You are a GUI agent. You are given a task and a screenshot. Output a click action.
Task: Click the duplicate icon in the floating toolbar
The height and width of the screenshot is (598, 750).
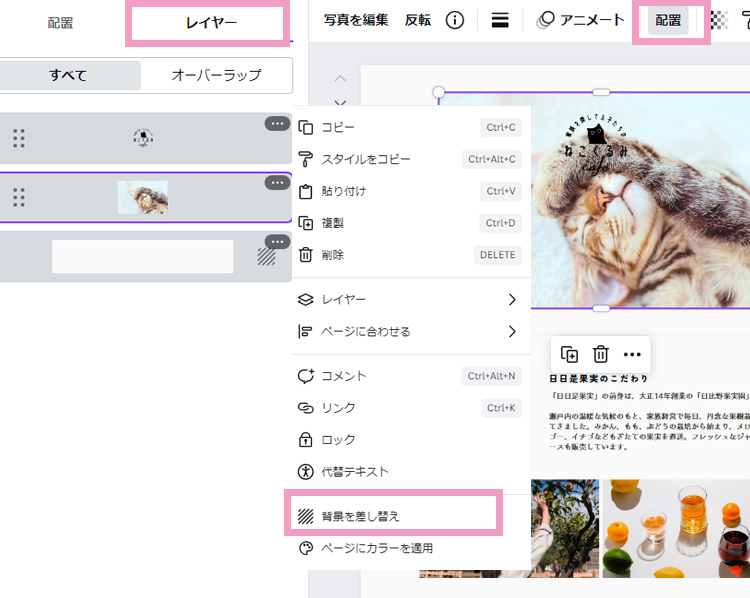569,354
